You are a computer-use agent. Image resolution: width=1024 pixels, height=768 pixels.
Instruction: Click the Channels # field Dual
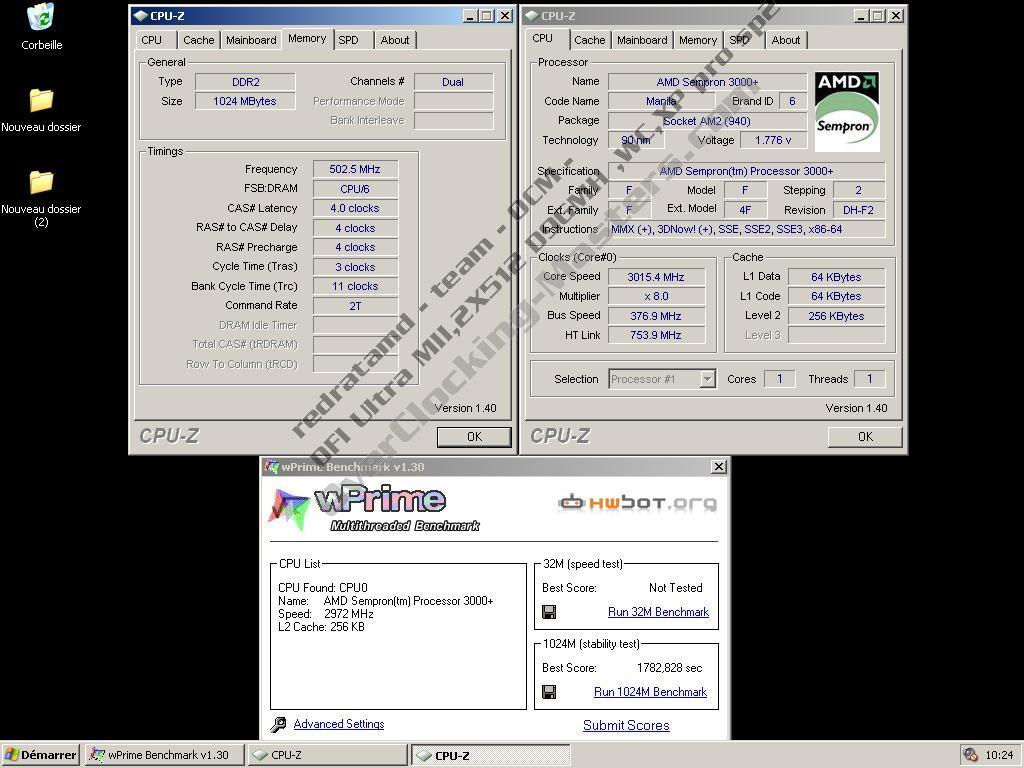coord(453,82)
